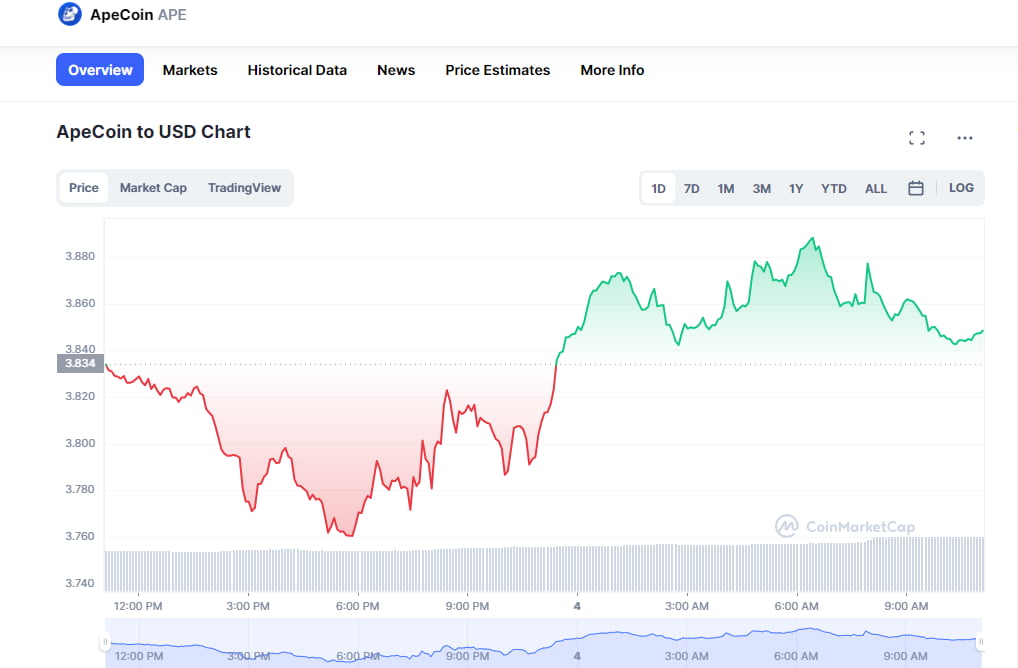Switch chart to Market Cap
1018x668 pixels.
153,188
